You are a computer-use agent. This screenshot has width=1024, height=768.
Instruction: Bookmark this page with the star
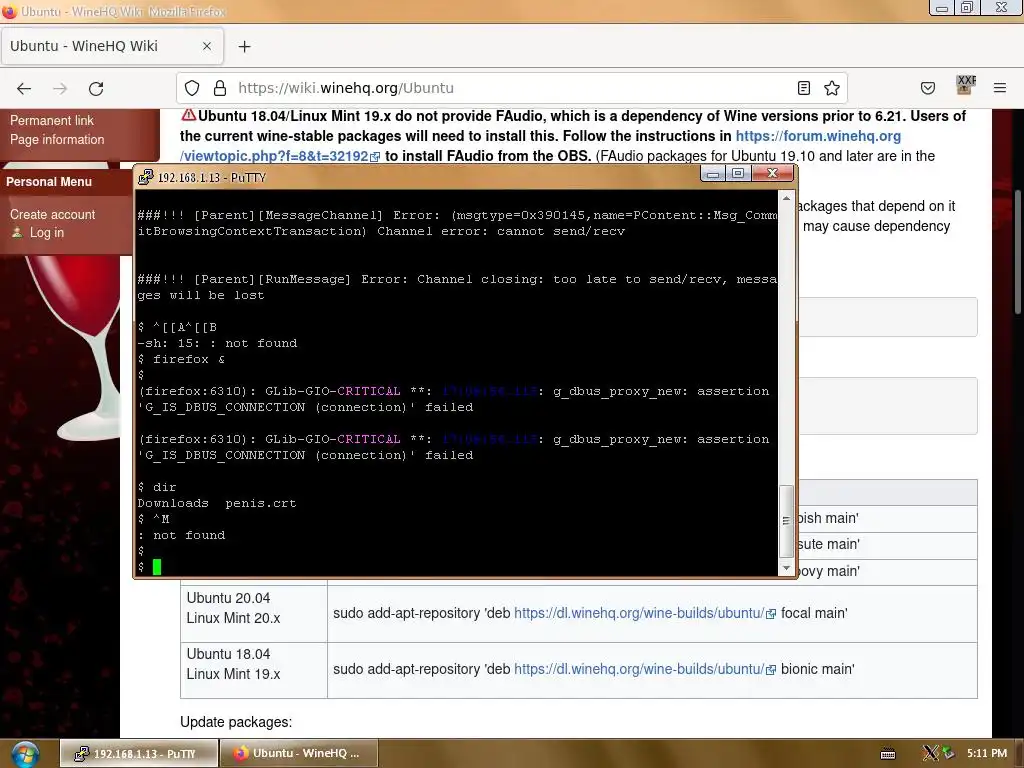pos(831,88)
